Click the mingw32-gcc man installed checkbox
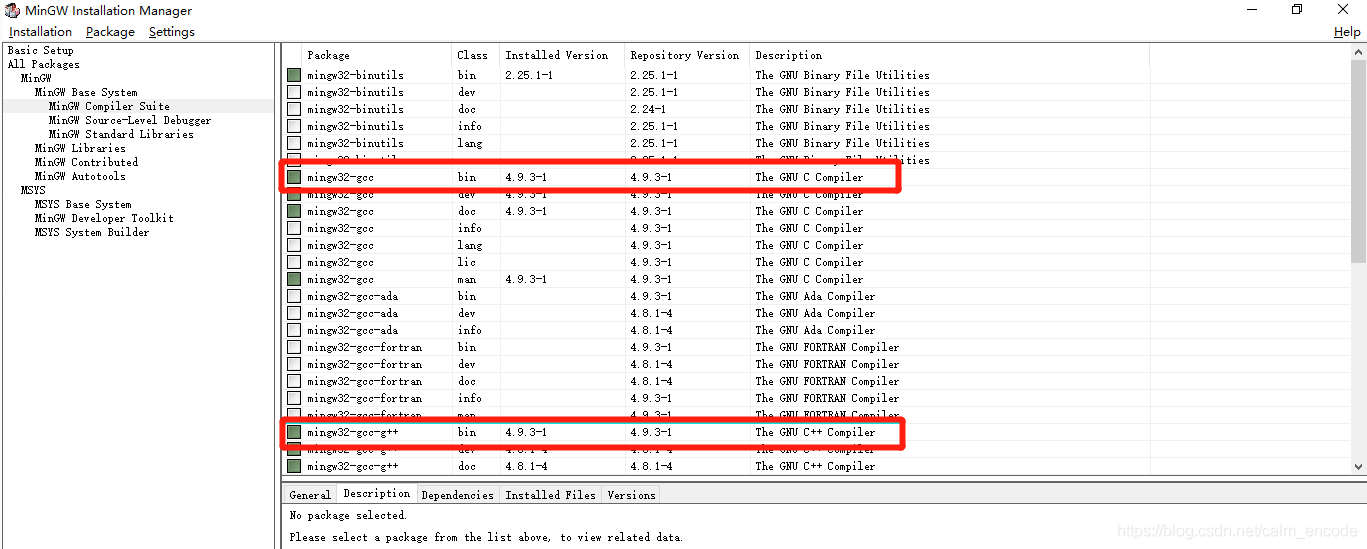This screenshot has width=1367, height=549. (294, 279)
